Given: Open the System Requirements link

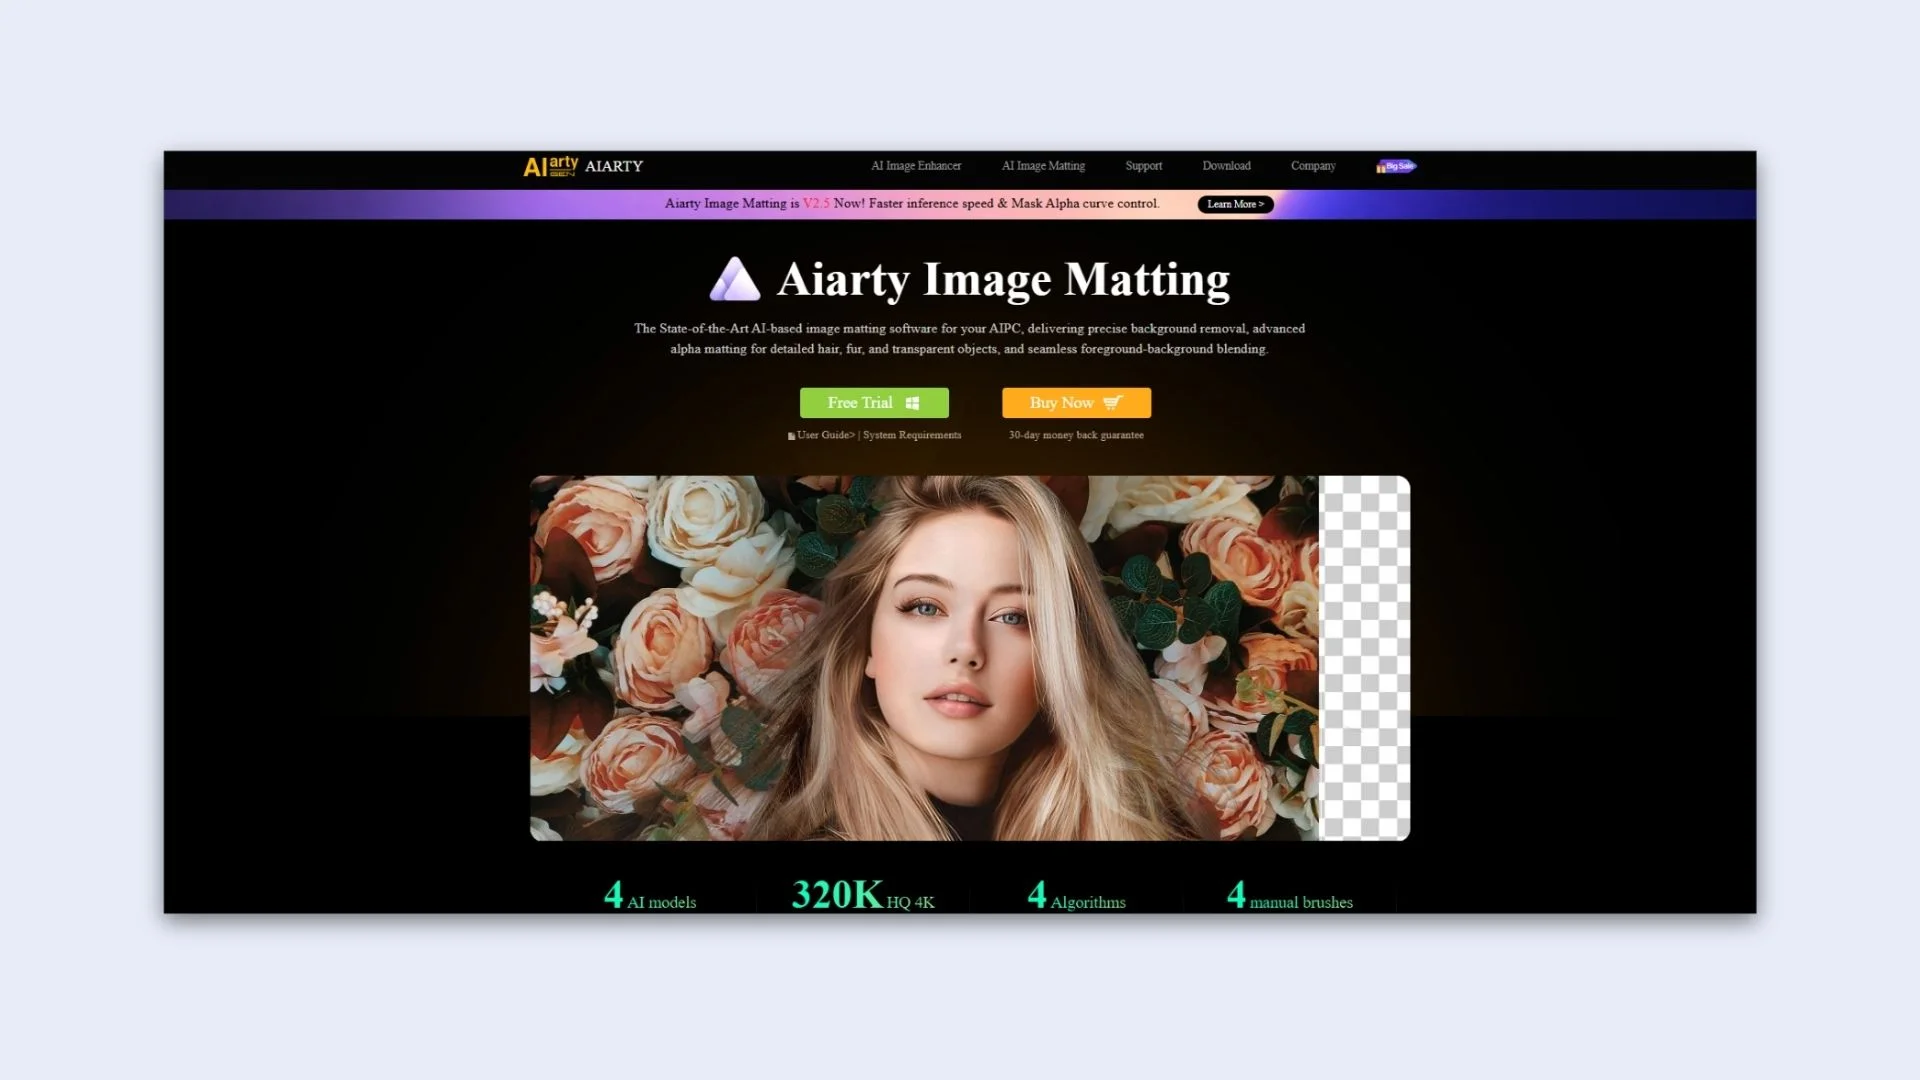Looking at the screenshot, I should coord(911,435).
